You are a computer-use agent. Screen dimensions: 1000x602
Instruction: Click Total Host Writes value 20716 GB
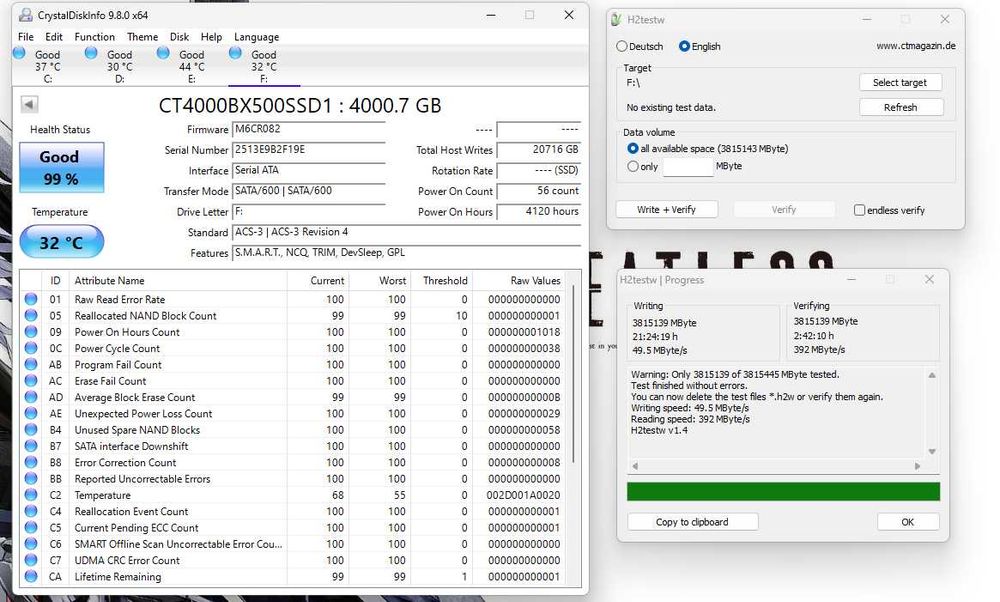539,150
